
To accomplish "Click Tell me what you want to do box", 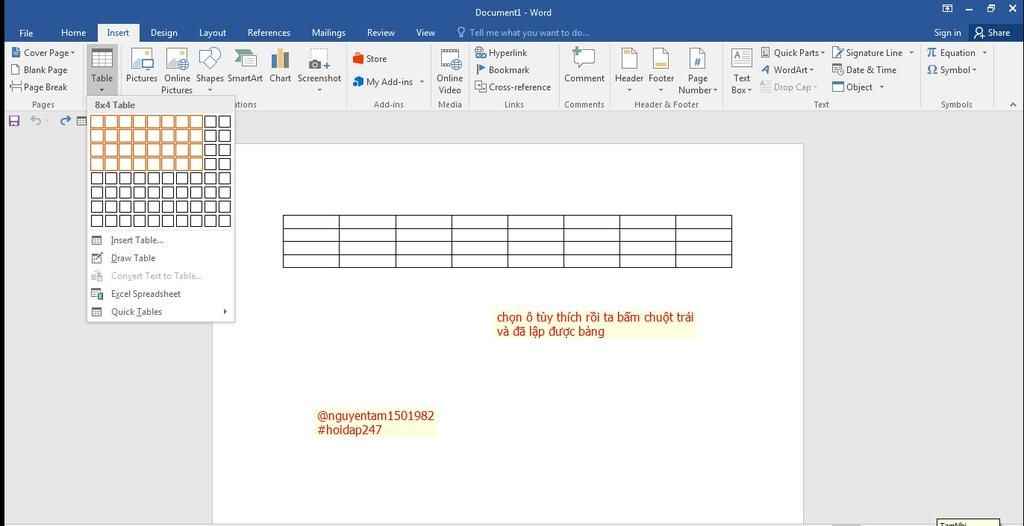I will 523,33.
